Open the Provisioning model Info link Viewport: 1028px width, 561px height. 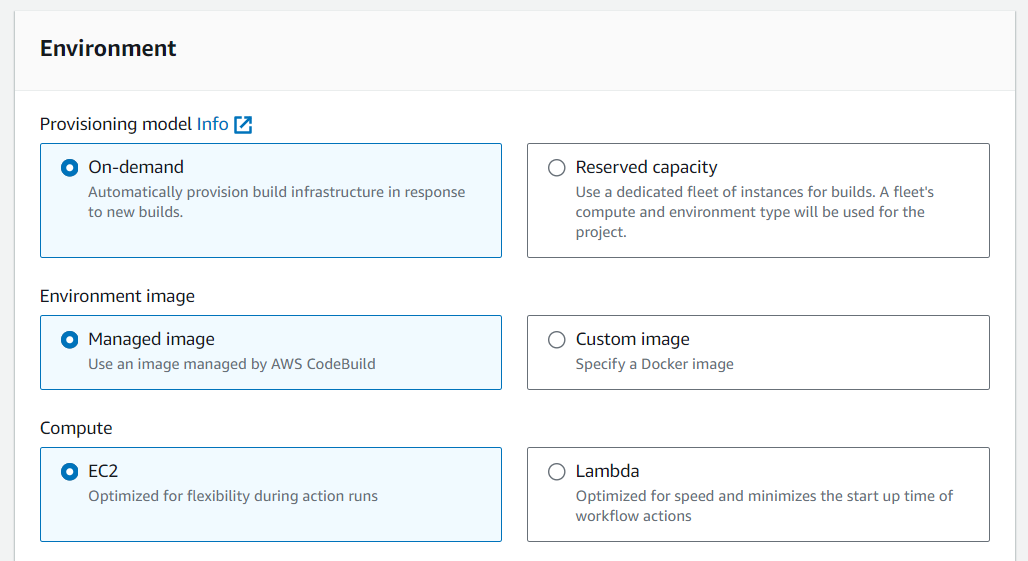click(x=212, y=124)
